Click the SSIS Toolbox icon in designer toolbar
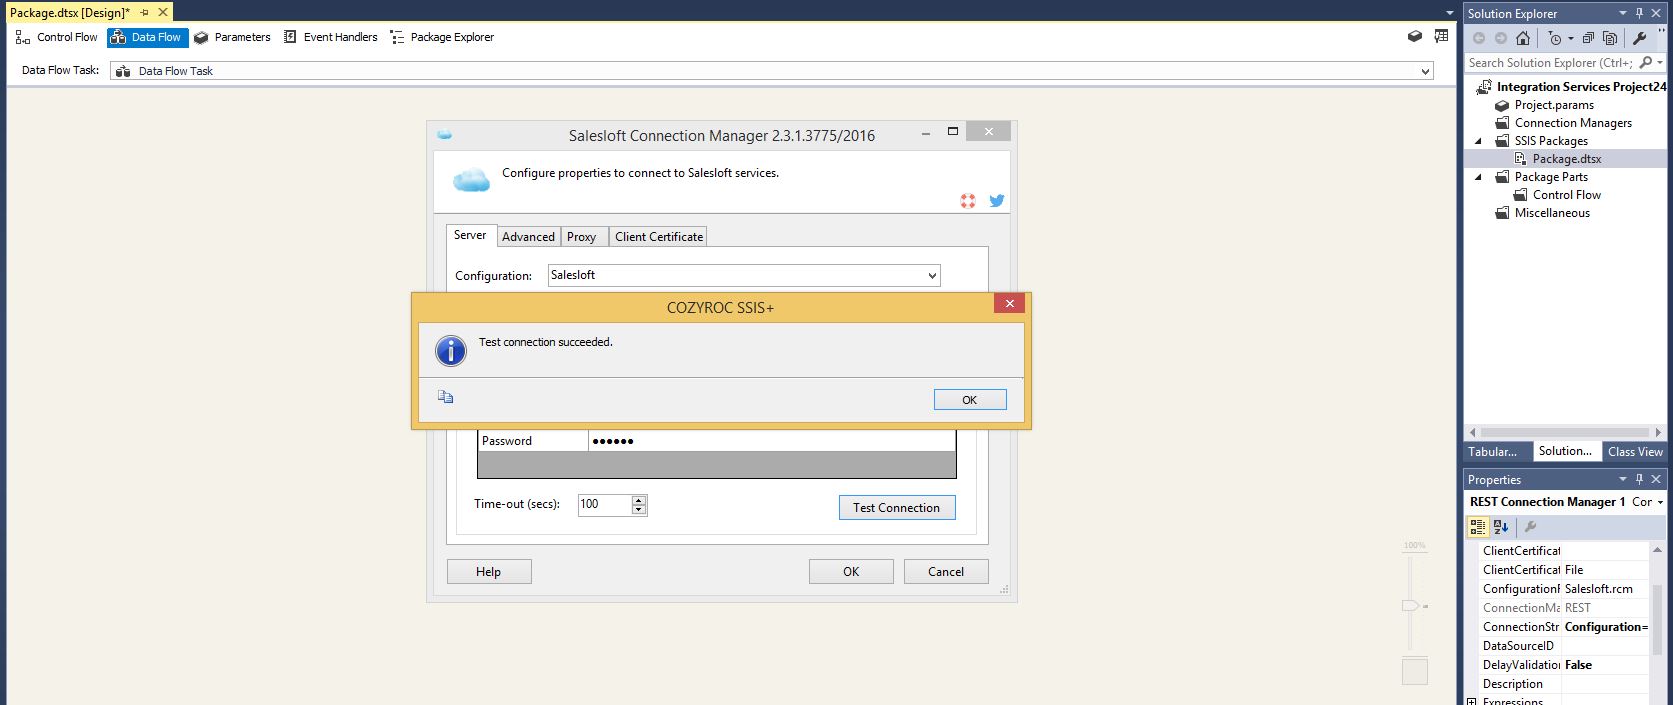Image resolution: width=1673 pixels, height=705 pixels. click(1415, 37)
